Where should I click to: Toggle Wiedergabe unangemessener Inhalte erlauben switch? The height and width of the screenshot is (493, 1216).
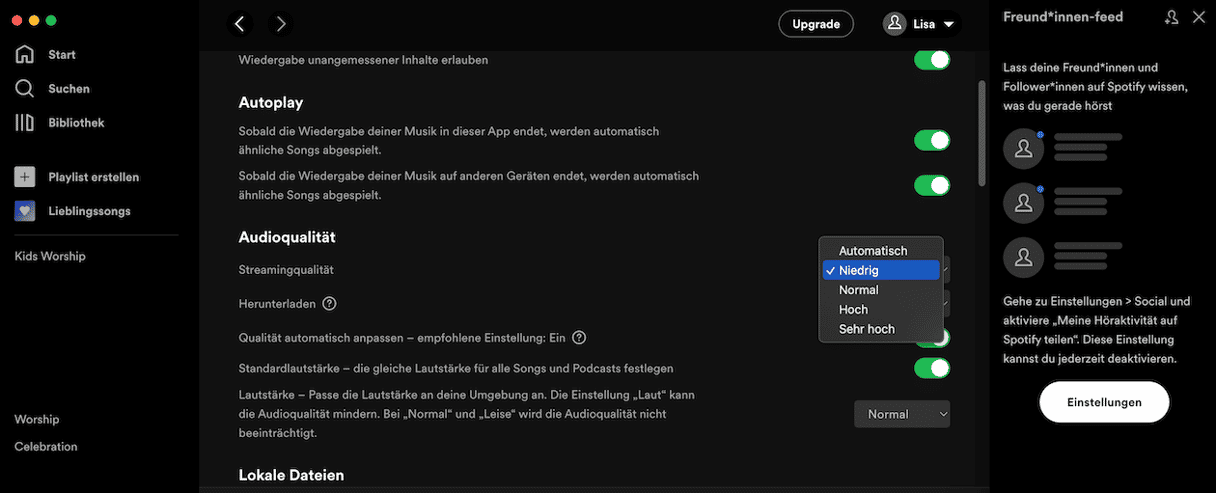click(x=931, y=60)
